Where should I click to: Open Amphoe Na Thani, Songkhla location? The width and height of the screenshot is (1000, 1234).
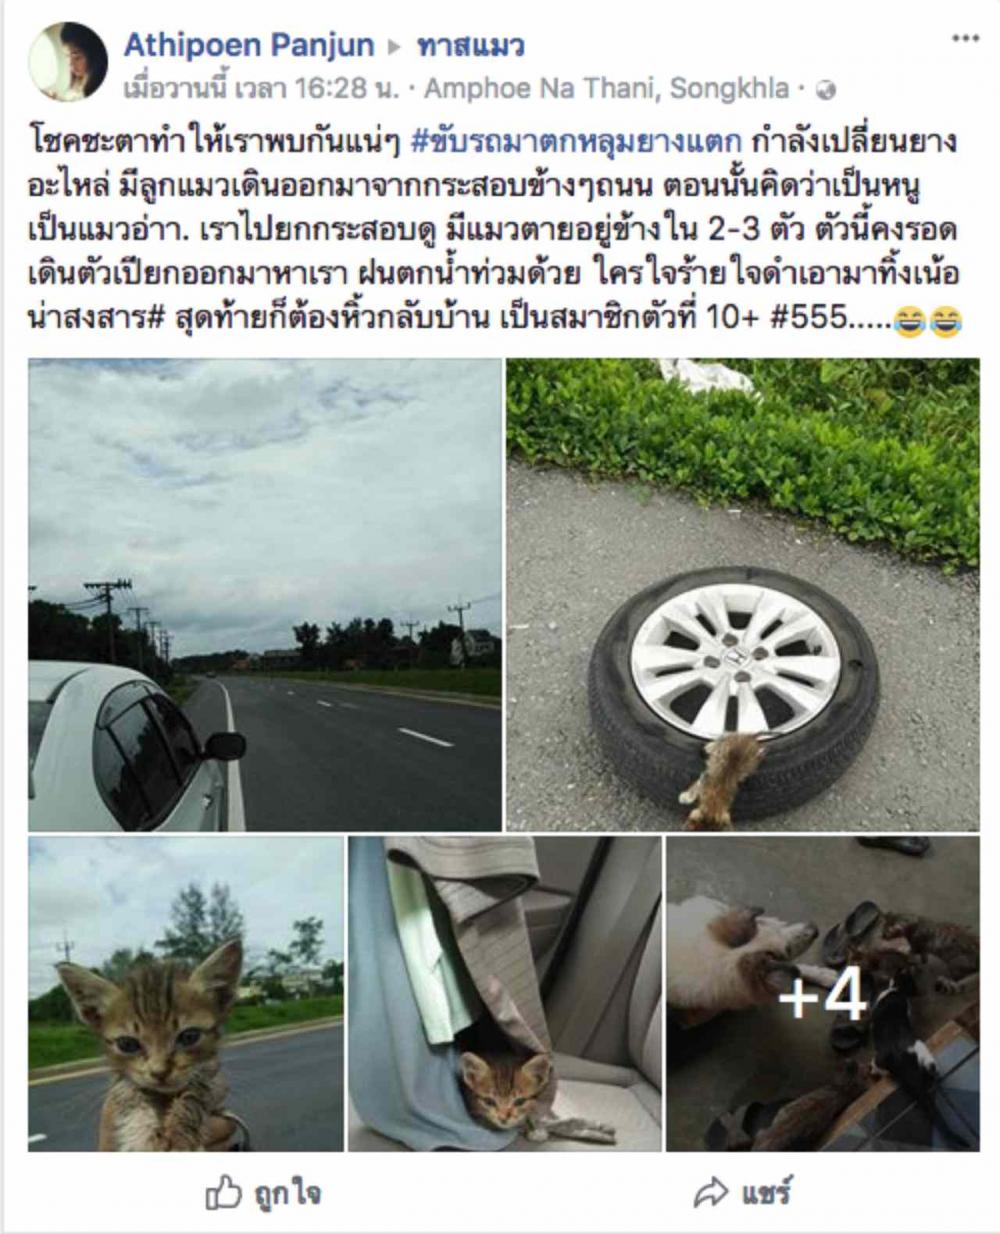click(606, 89)
